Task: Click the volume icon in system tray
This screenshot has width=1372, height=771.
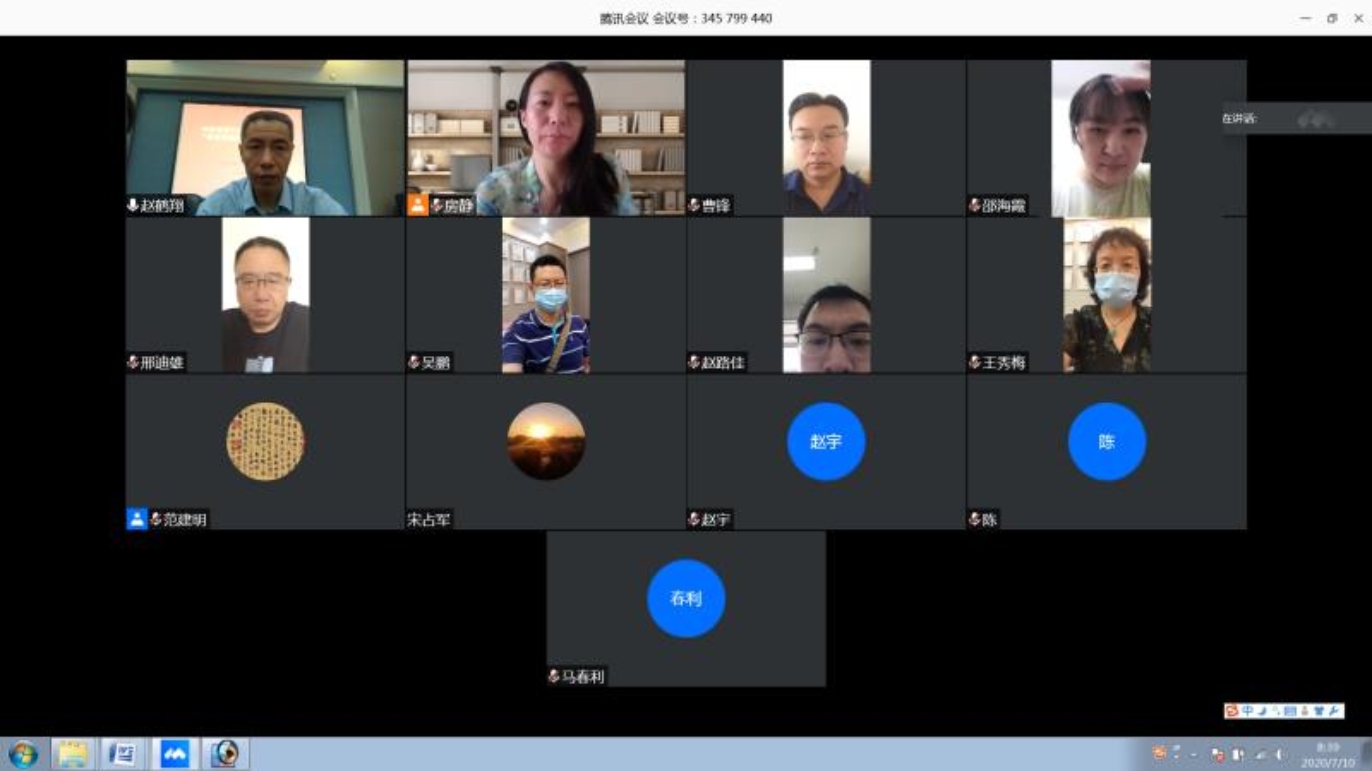Action: 1279,755
